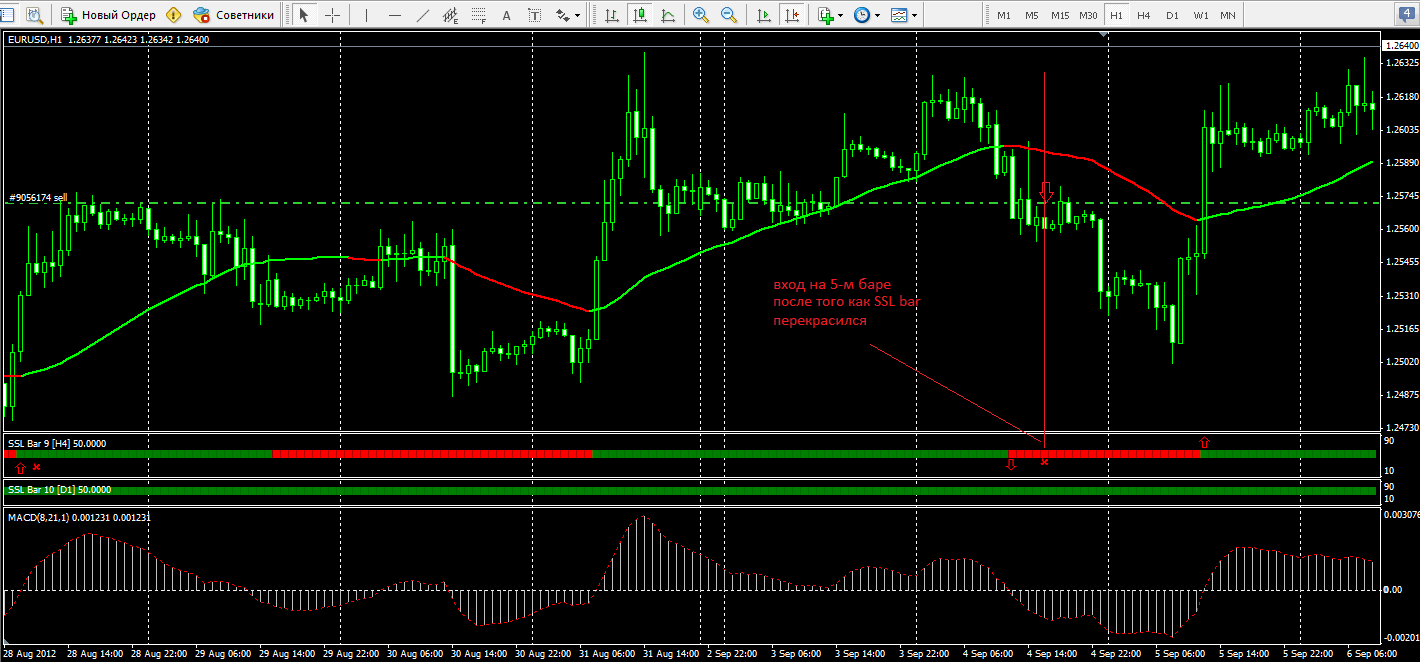Select the Fibonacci retracement tool
This screenshot has width=1420, height=662.
[x=479, y=15]
